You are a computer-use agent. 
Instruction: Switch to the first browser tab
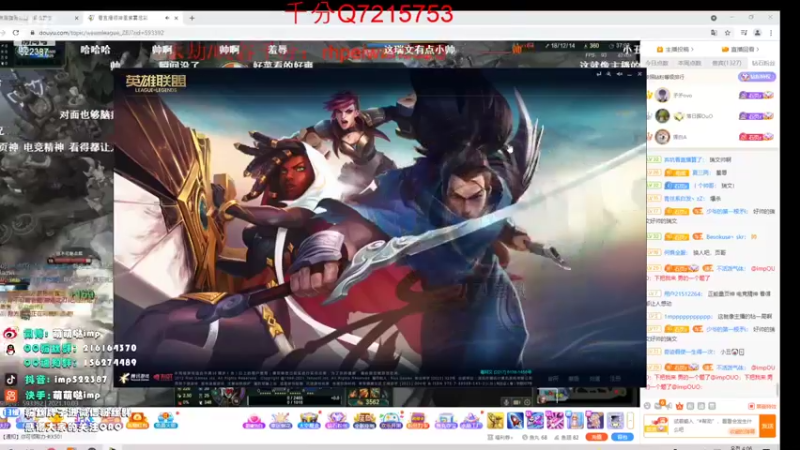[x=38, y=18]
